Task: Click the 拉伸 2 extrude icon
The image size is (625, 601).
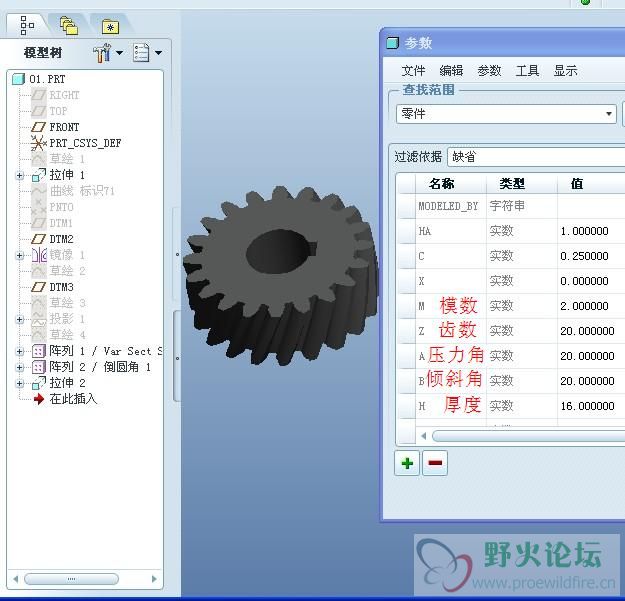Action: click(39, 383)
